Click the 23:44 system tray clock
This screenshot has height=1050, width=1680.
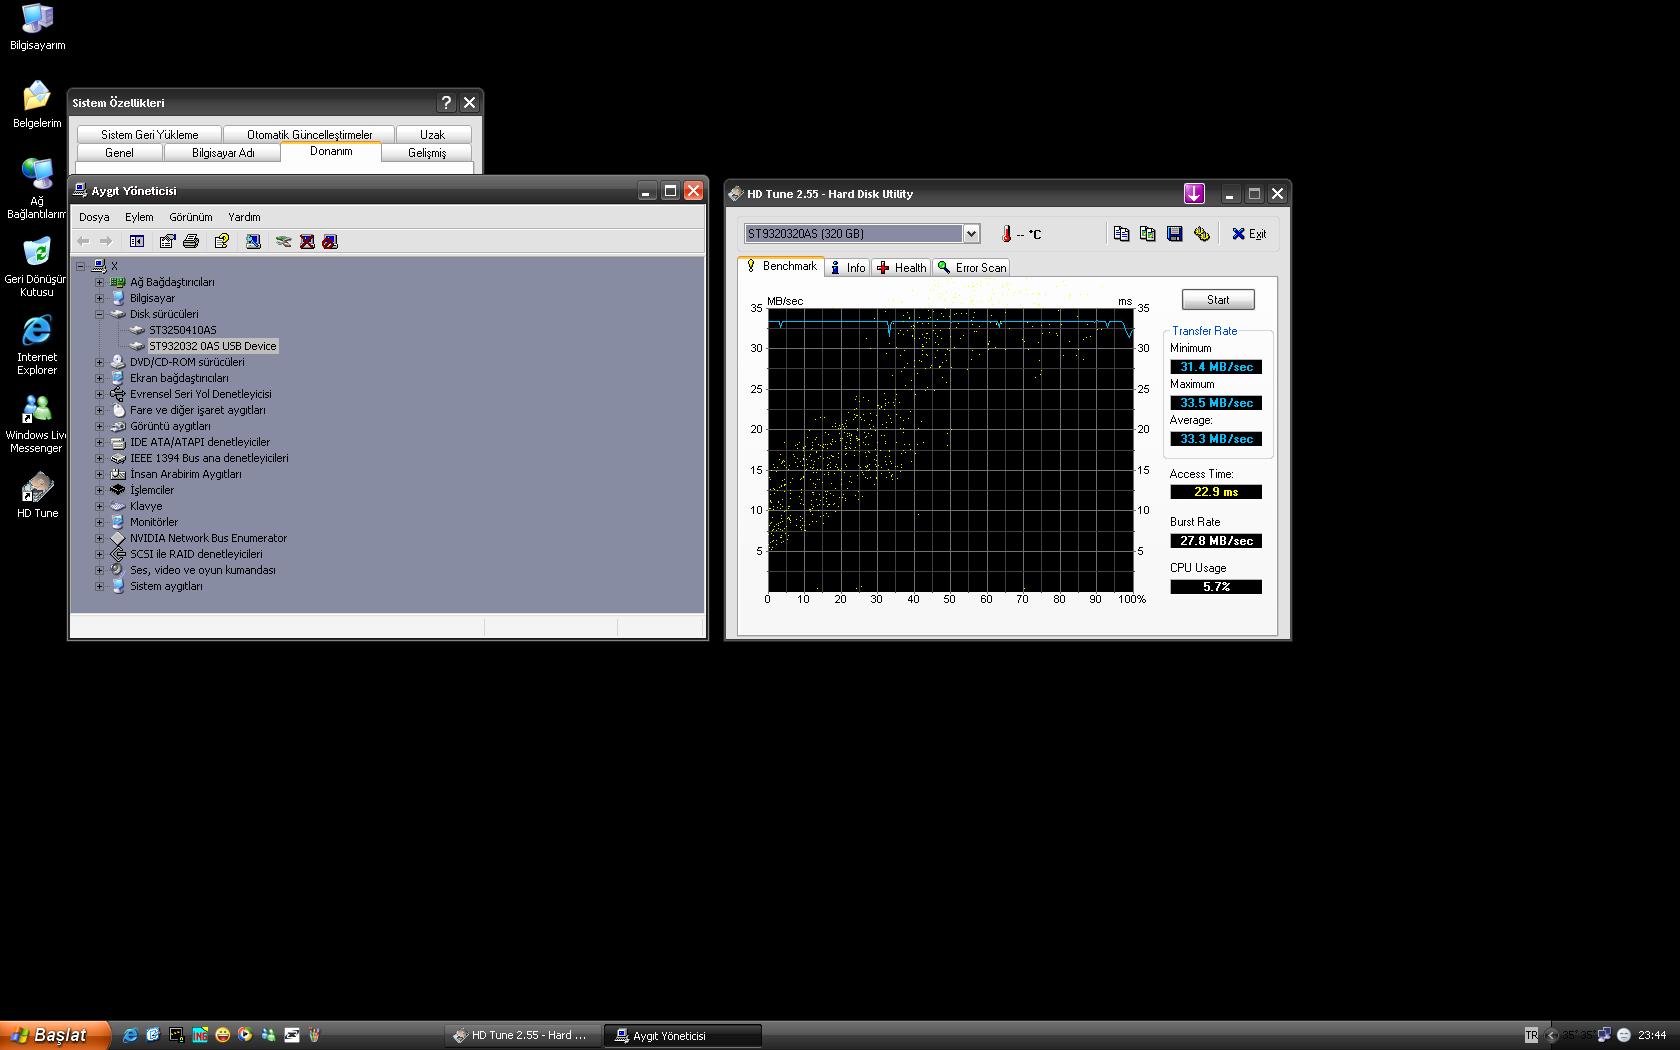(x=1652, y=1035)
